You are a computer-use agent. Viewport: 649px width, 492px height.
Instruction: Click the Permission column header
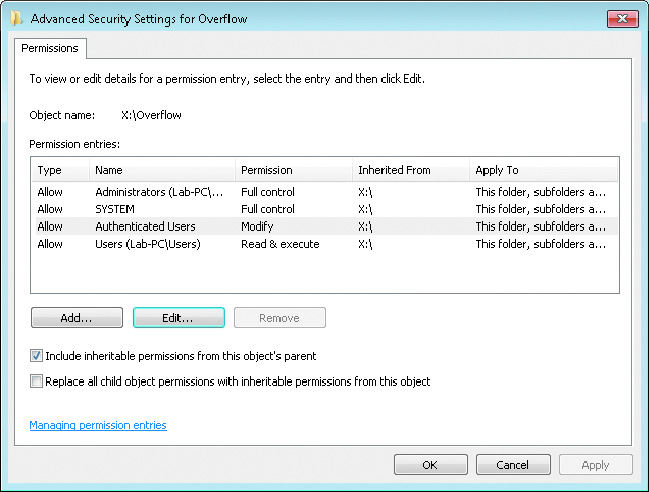tap(294, 170)
